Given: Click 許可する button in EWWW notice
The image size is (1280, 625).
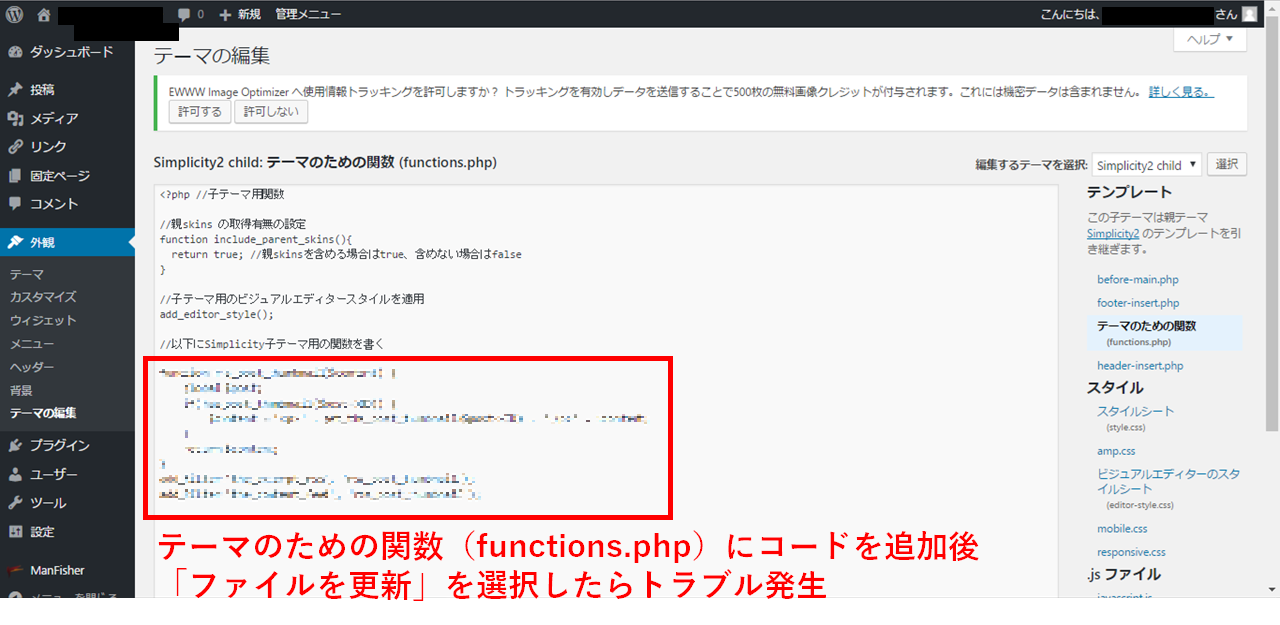Looking at the screenshot, I should click(x=199, y=112).
